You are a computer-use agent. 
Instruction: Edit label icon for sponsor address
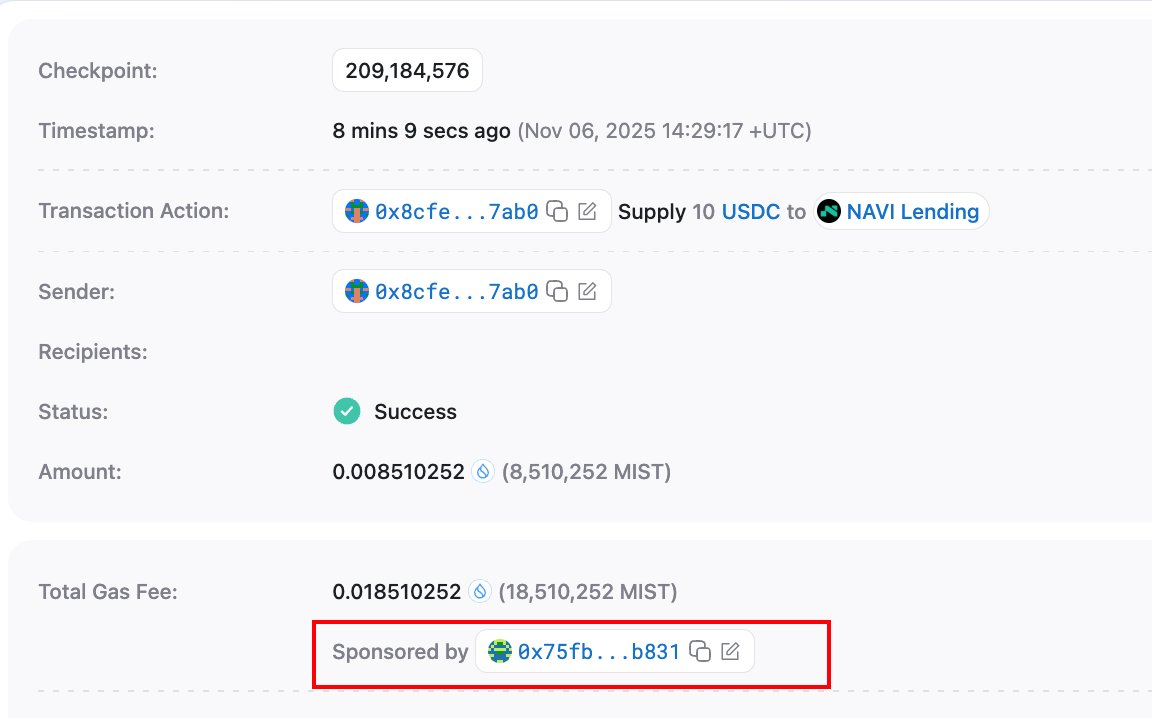730,651
